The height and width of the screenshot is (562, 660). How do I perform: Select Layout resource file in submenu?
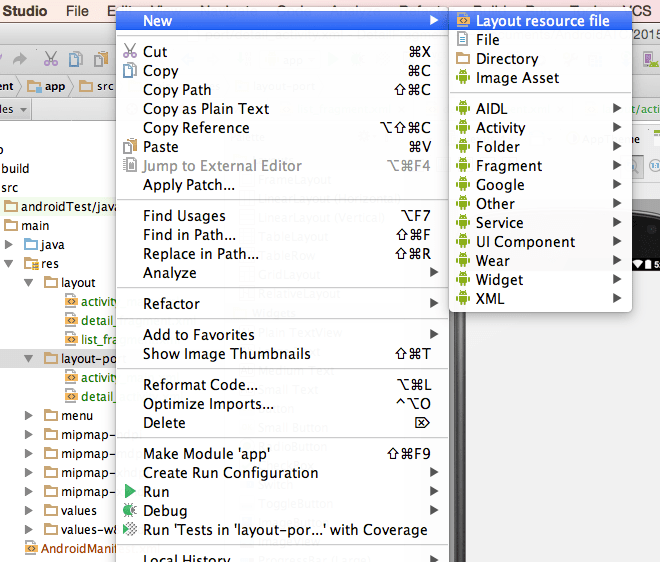tap(540, 21)
